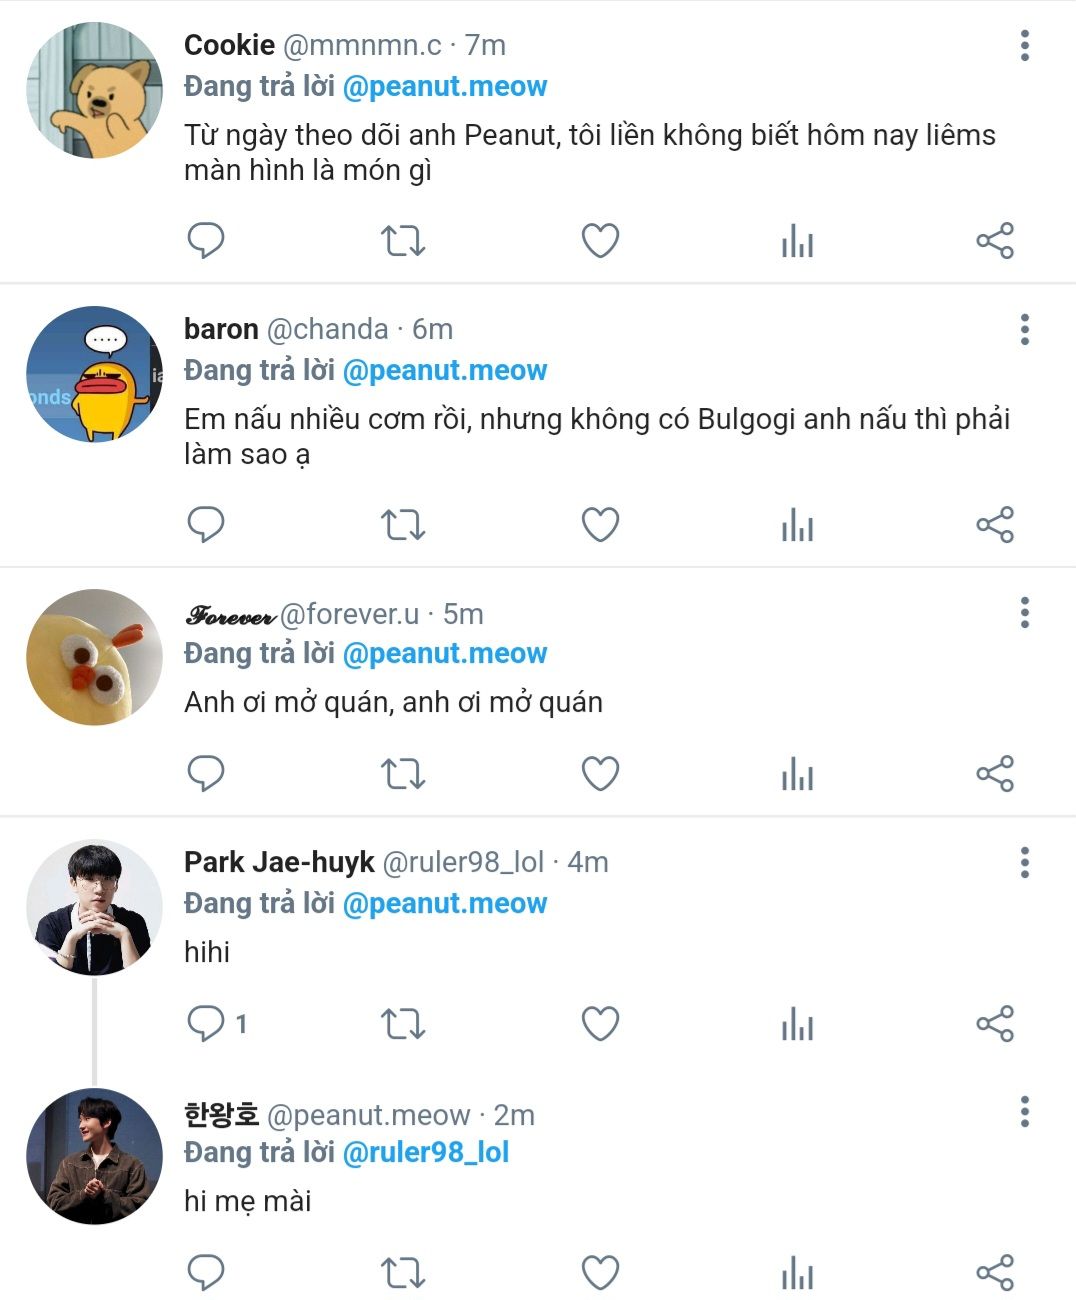The width and height of the screenshot is (1076, 1300).
Task: Reply to Cookie's tweet
Action: pyautogui.click(x=206, y=241)
